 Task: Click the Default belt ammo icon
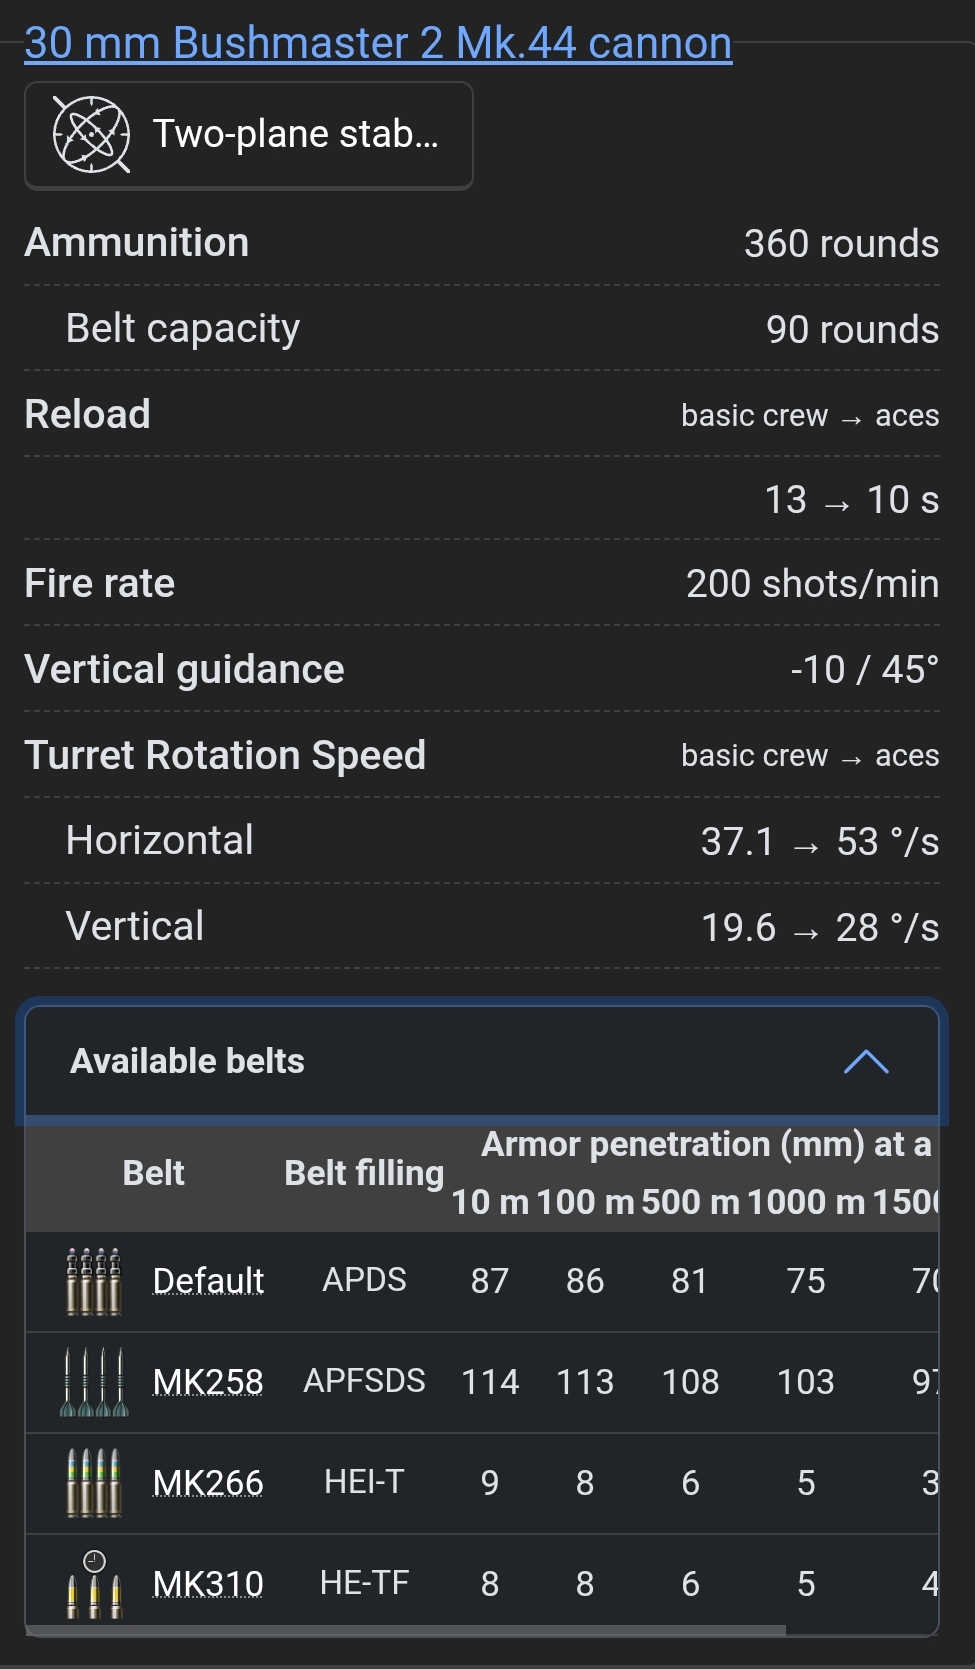point(93,1281)
